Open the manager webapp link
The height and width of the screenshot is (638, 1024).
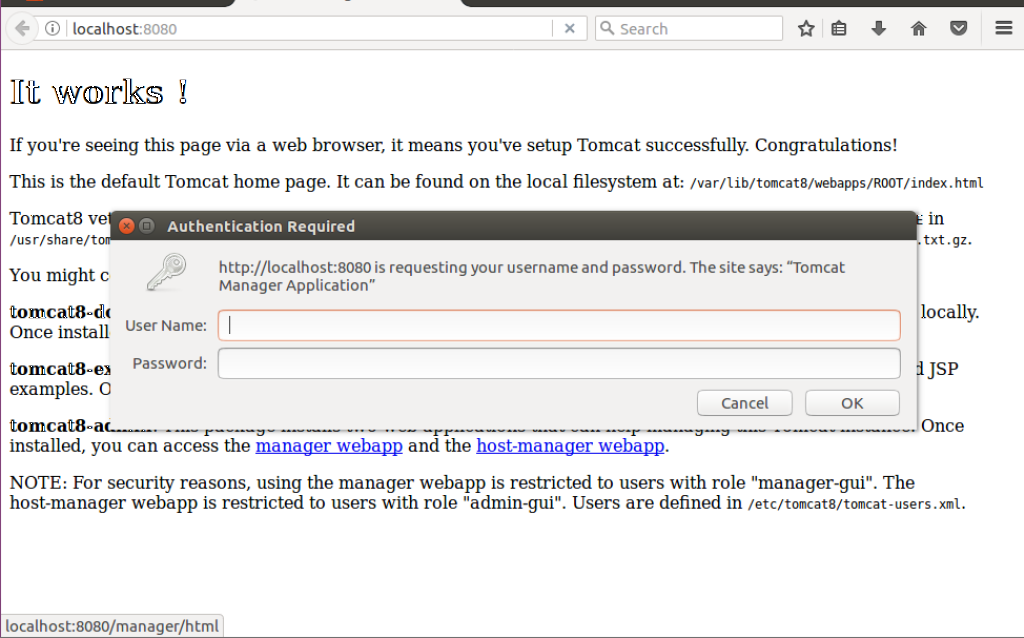pos(329,446)
